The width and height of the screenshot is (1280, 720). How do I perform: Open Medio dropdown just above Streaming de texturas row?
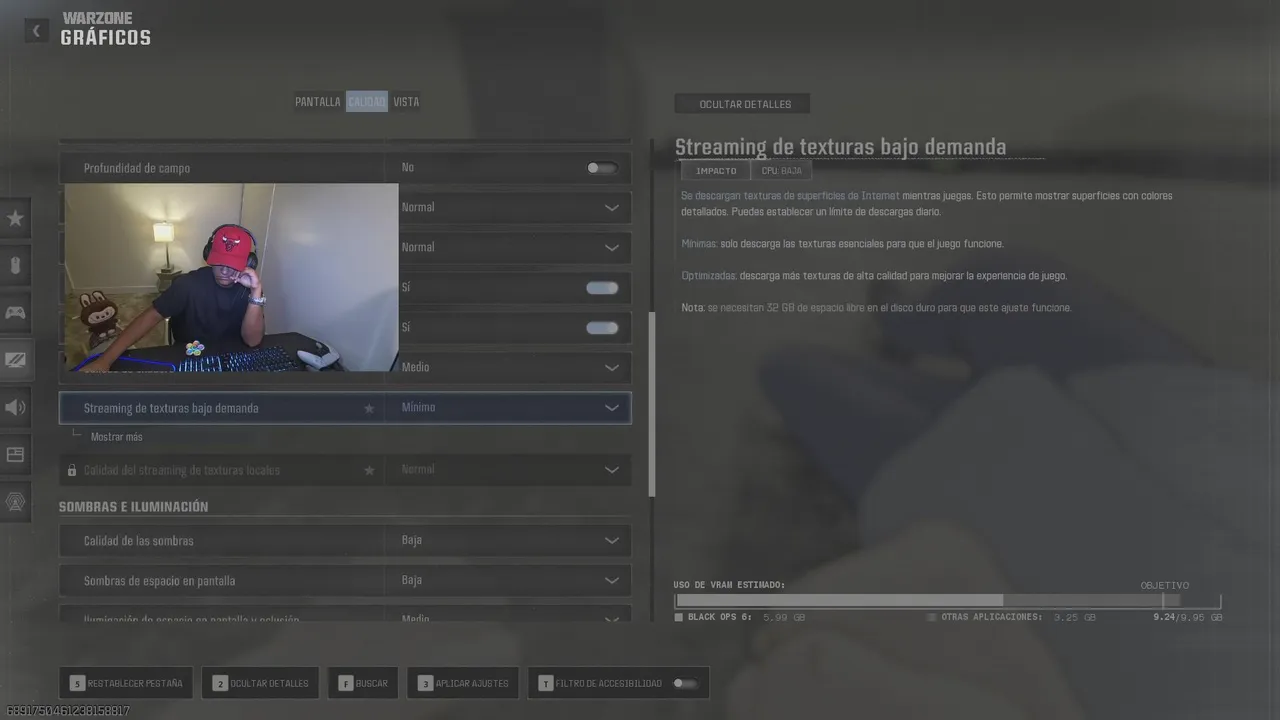pyautogui.click(x=508, y=367)
